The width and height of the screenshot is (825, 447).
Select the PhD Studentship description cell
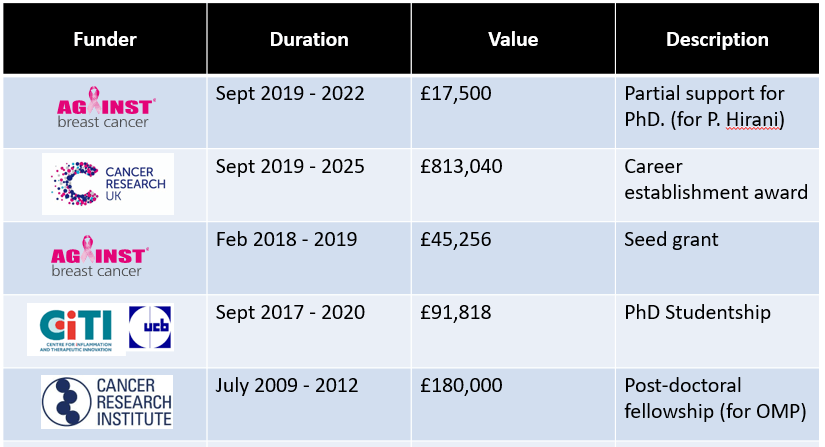717,331
